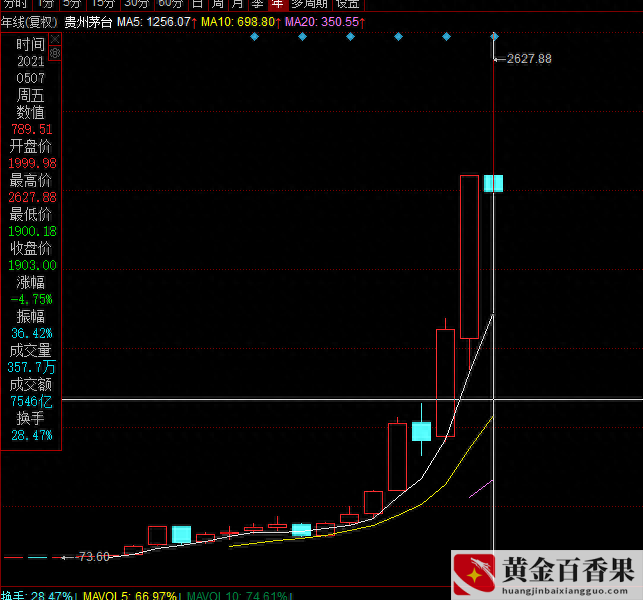Close the data info panel with X
The height and width of the screenshot is (600, 643).
tap(55, 39)
